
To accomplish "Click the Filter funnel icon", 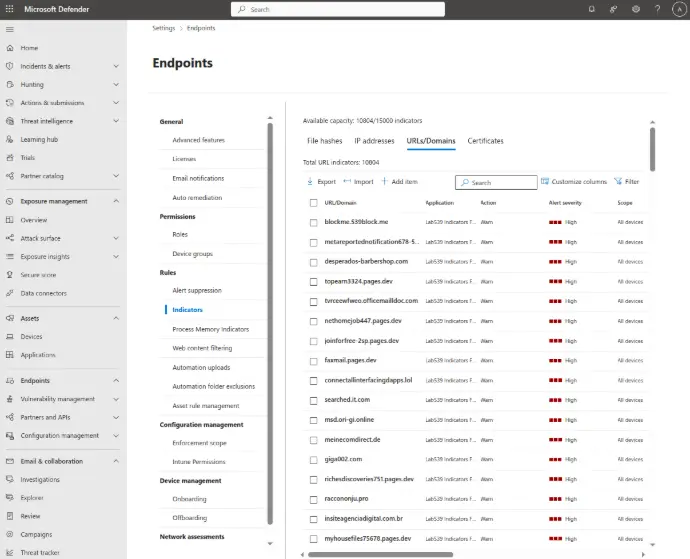I will click(618, 181).
